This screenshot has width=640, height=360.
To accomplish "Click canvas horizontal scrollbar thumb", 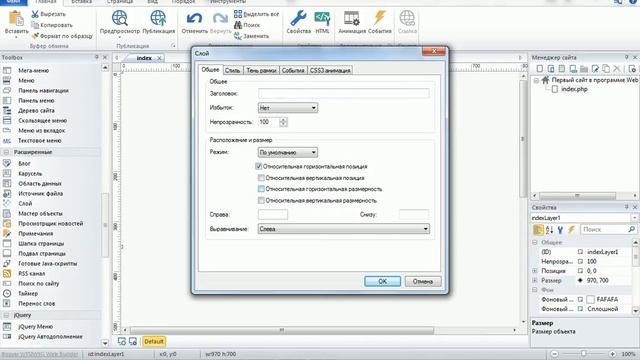I will click(x=282, y=330).
